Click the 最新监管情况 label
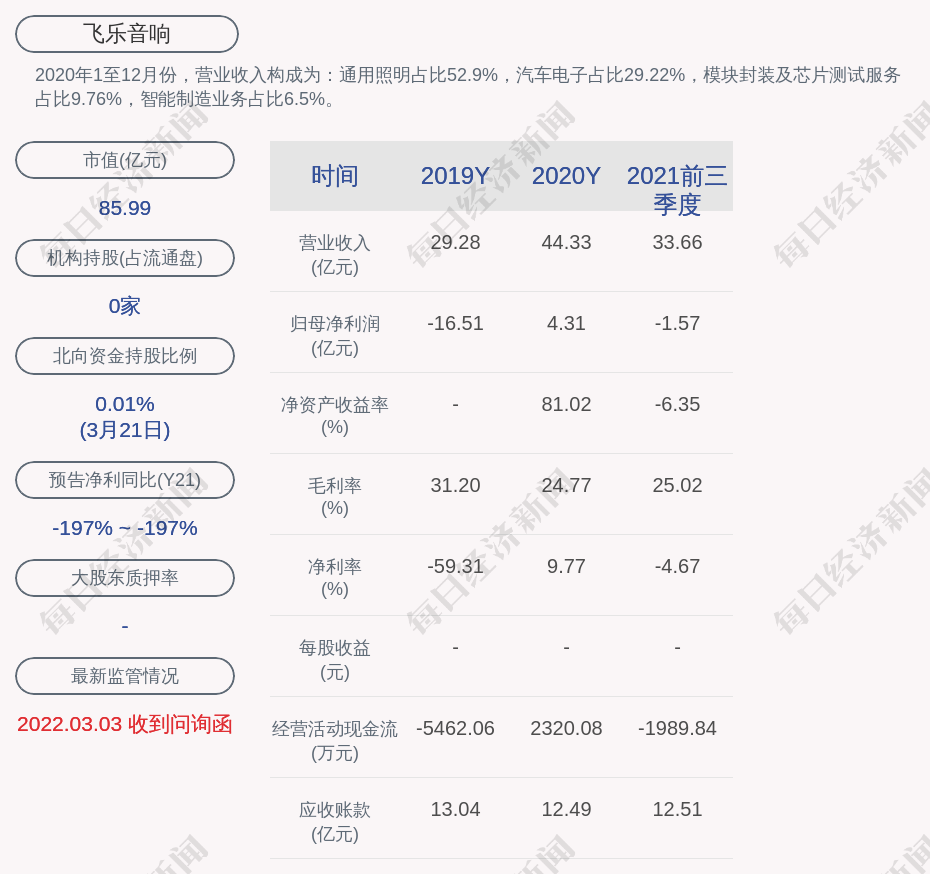The image size is (930, 874). (125, 676)
